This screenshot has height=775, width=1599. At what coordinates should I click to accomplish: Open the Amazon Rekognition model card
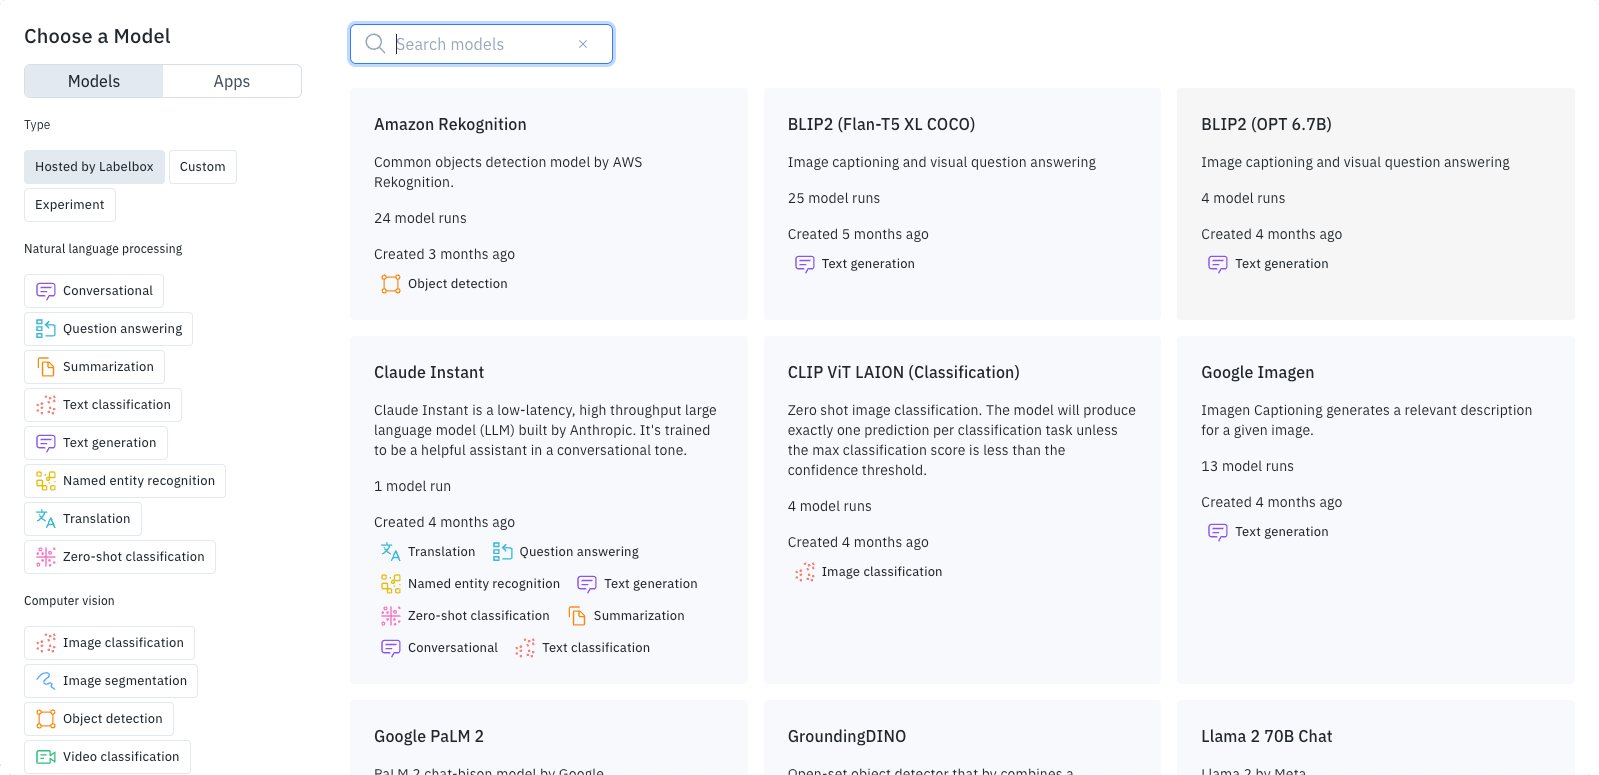549,204
